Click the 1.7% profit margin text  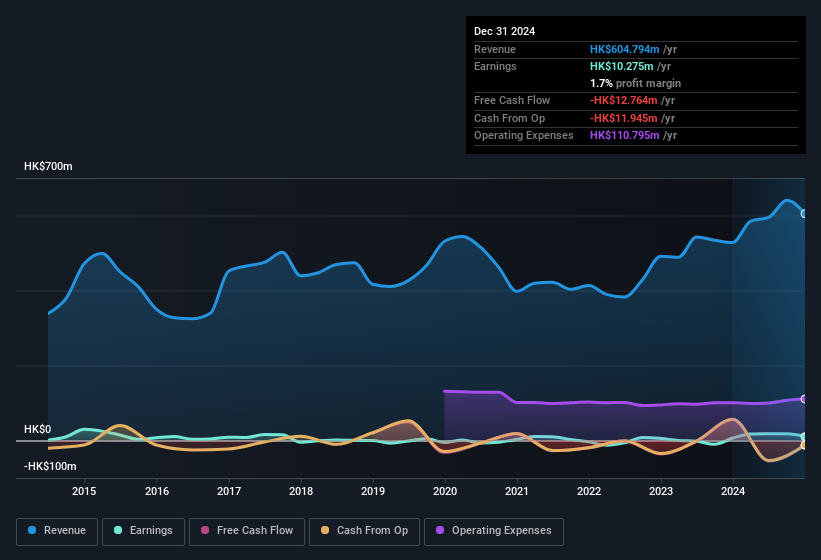pyautogui.click(x=635, y=83)
